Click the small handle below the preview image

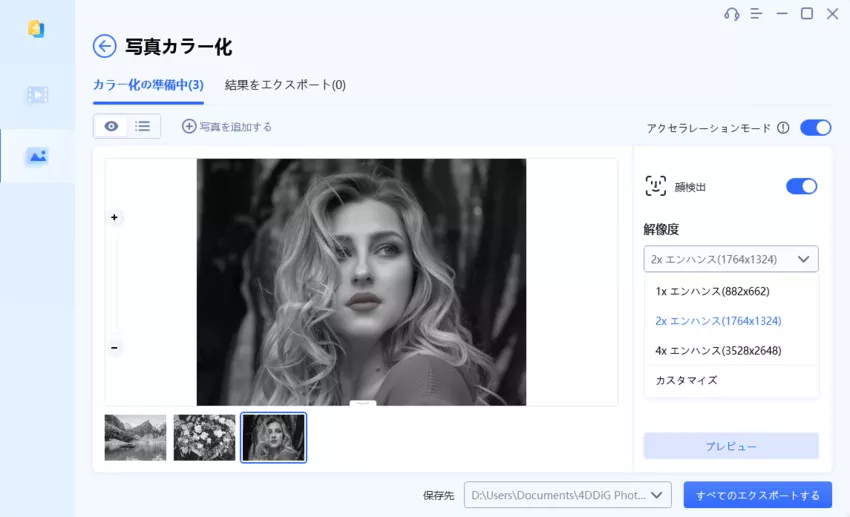363,403
